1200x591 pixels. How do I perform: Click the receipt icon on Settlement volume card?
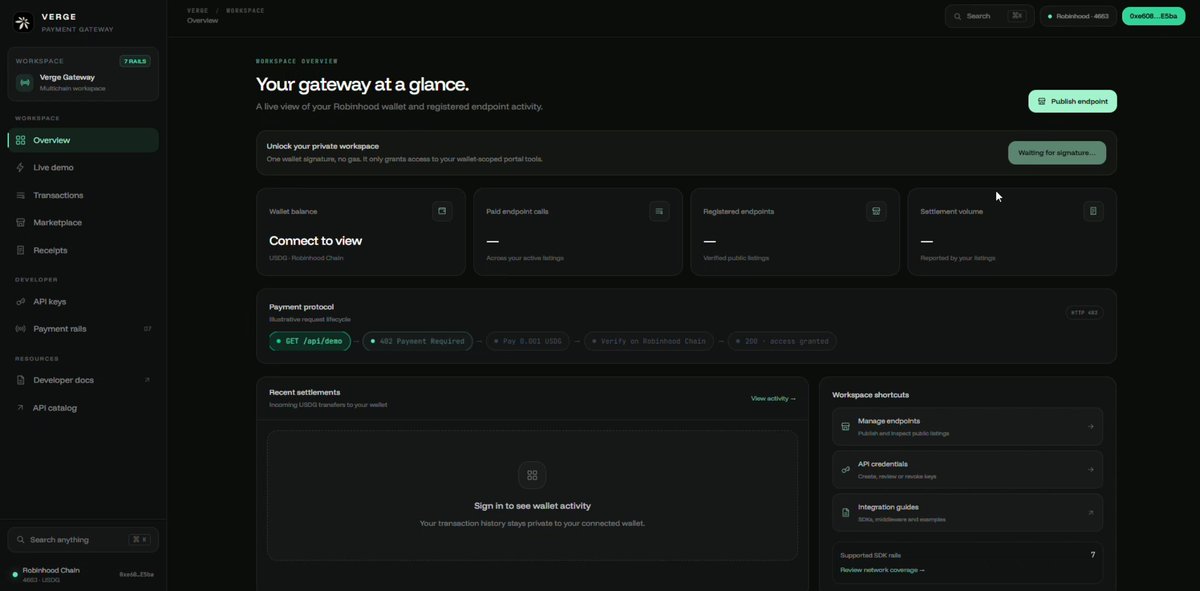click(1093, 211)
